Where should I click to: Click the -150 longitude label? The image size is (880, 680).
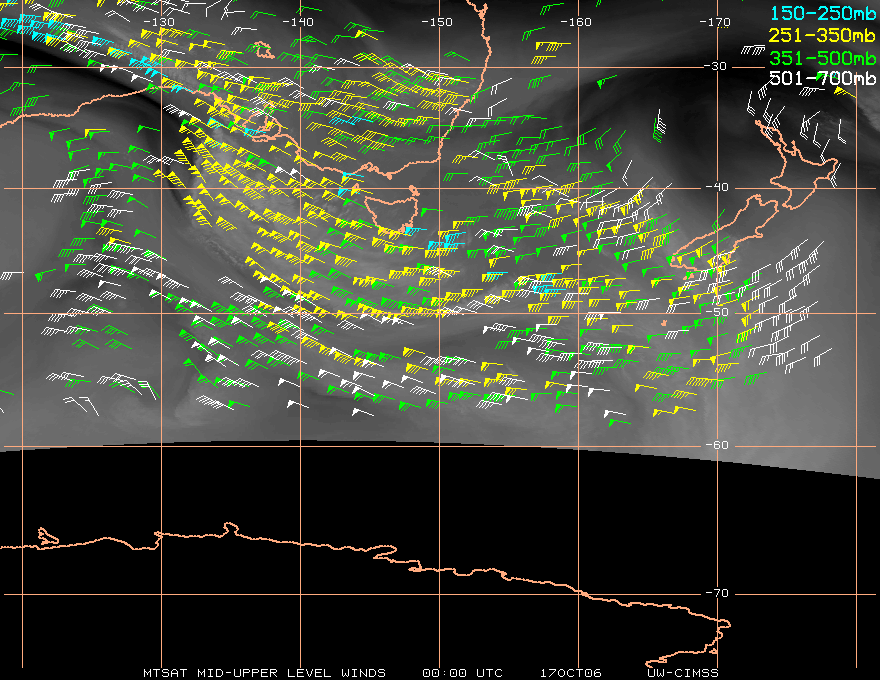click(437, 22)
